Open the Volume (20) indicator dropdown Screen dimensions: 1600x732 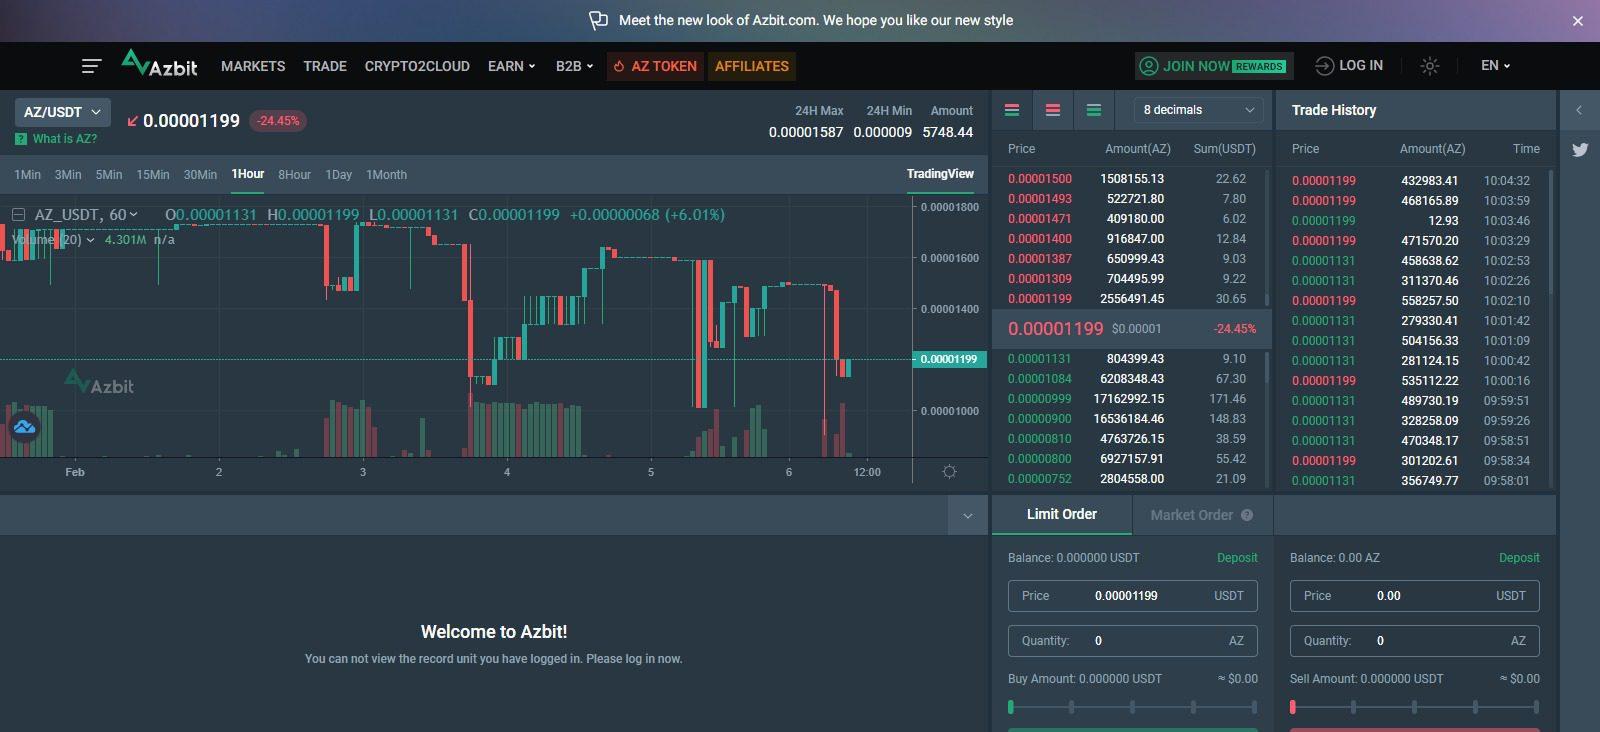point(54,240)
